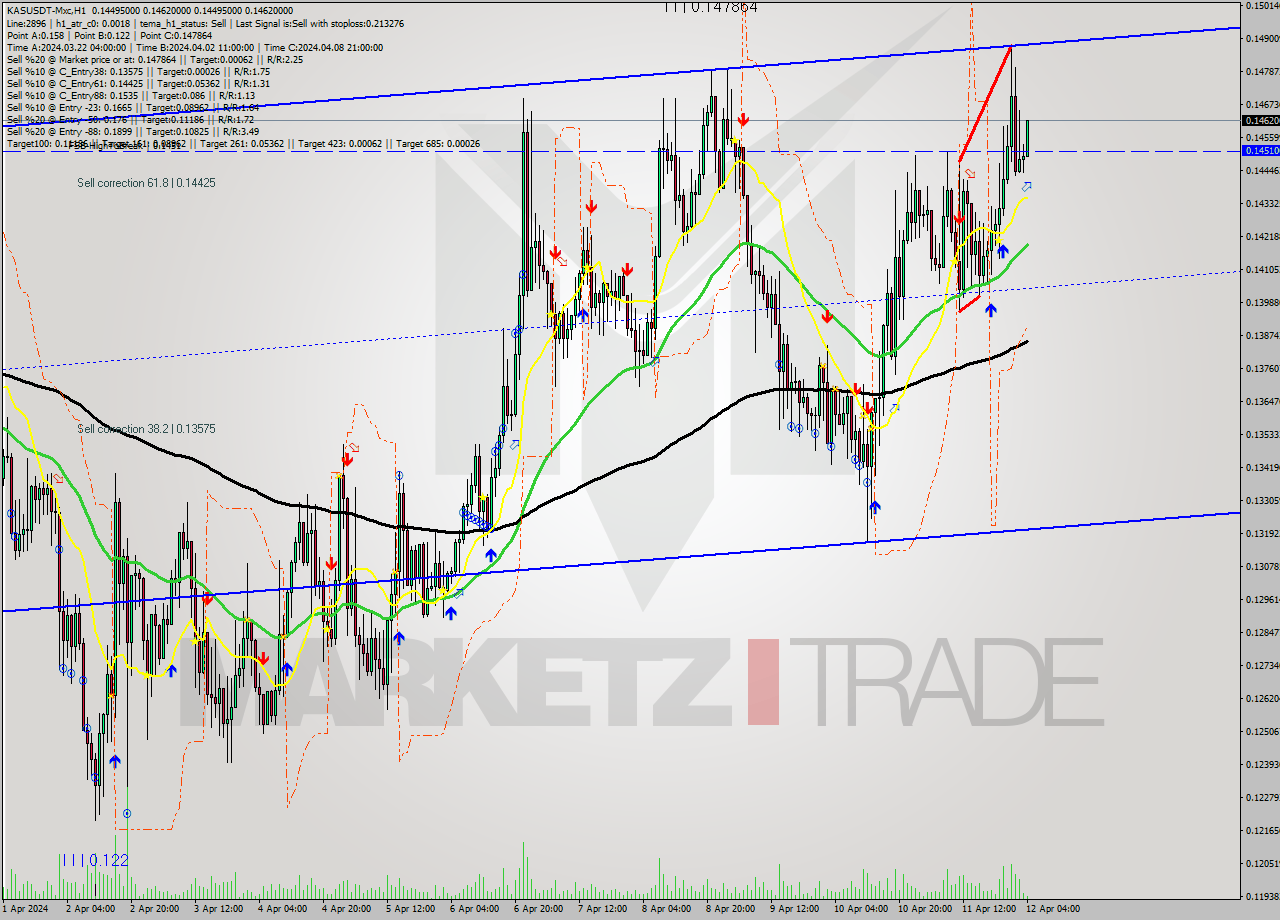Click the '12 Apr 04:00' time label

[x=1052, y=909]
